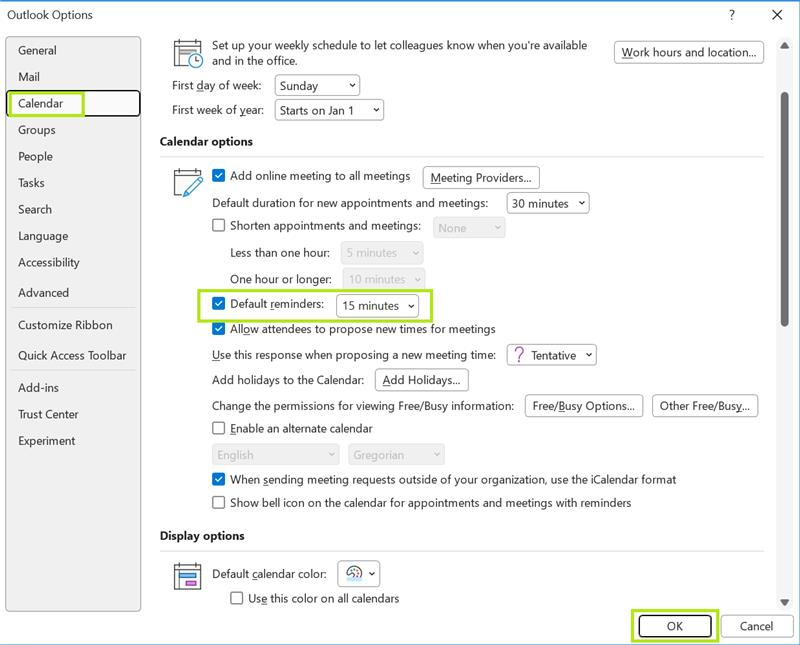The image size is (800, 645).
Task: Click the work schedule calendar-clock icon
Action: [188, 54]
